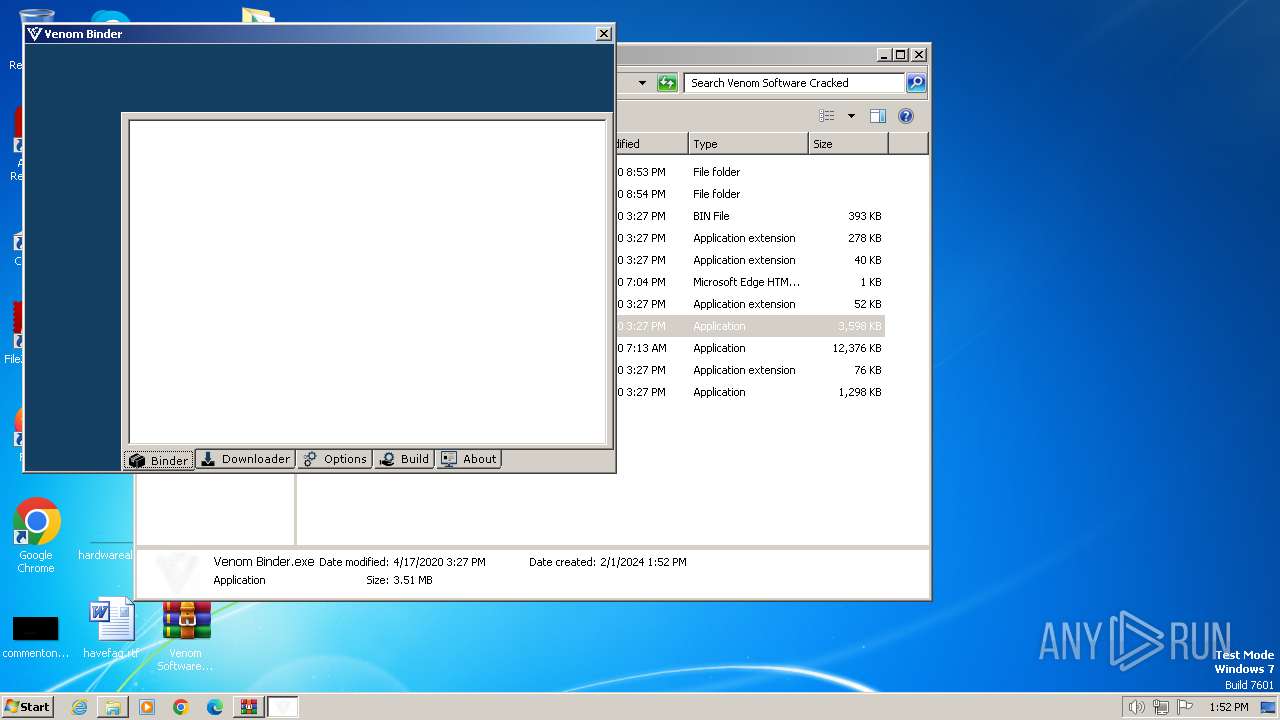
Task: Open Google Chrome desktop shortcut
Action: 36,535
